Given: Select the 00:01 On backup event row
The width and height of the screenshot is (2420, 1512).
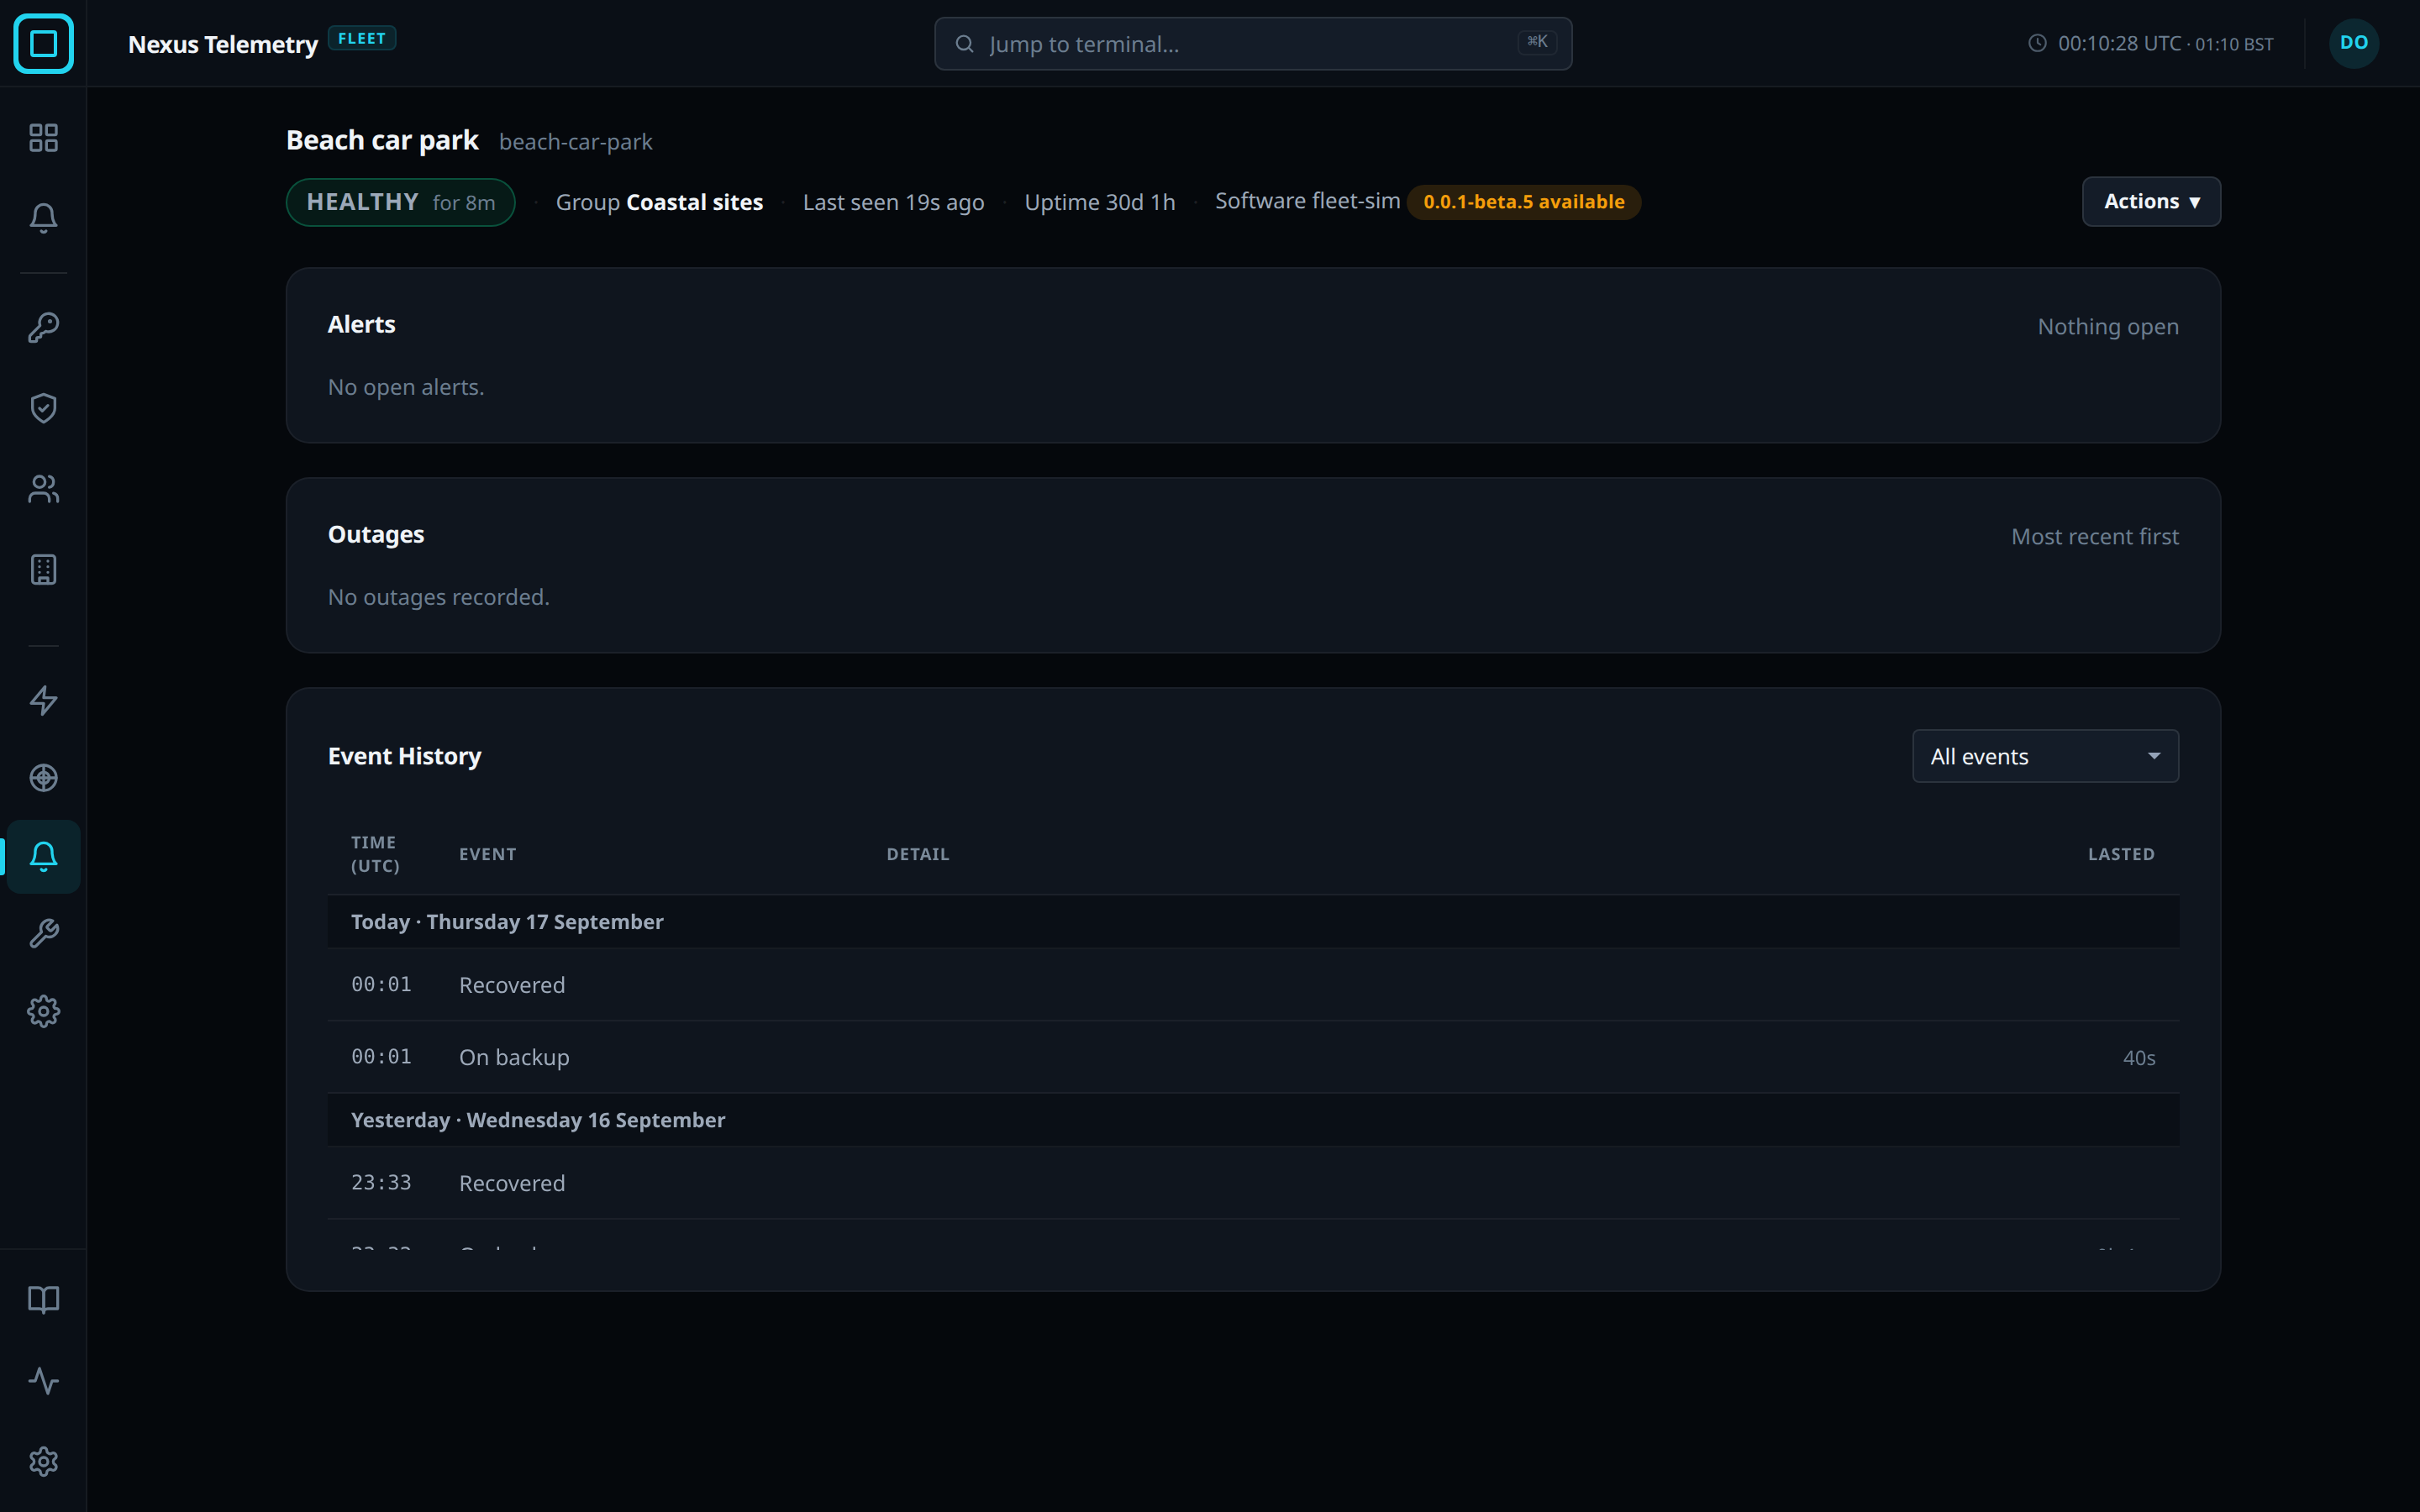Looking at the screenshot, I should click(x=1253, y=1057).
